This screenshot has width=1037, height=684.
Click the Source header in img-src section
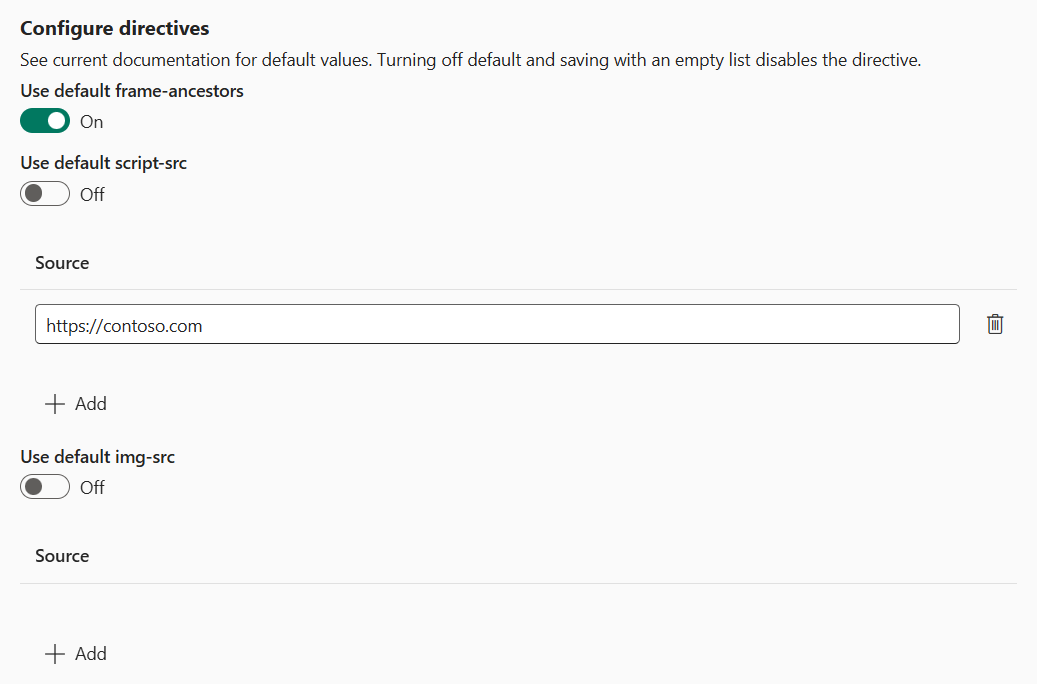pos(61,555)
